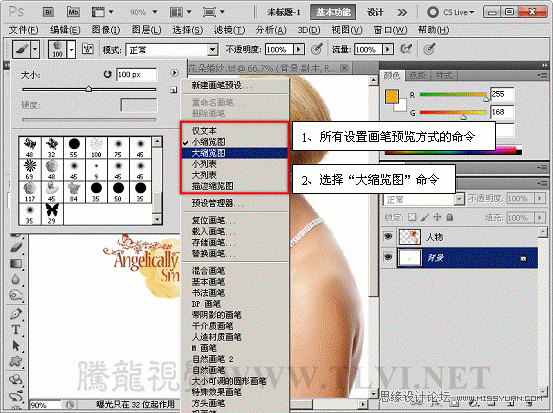Toggle the Brush panel icon
This screenshot has height=413, width=553.
pyautogui.click(x=87, y=49)
